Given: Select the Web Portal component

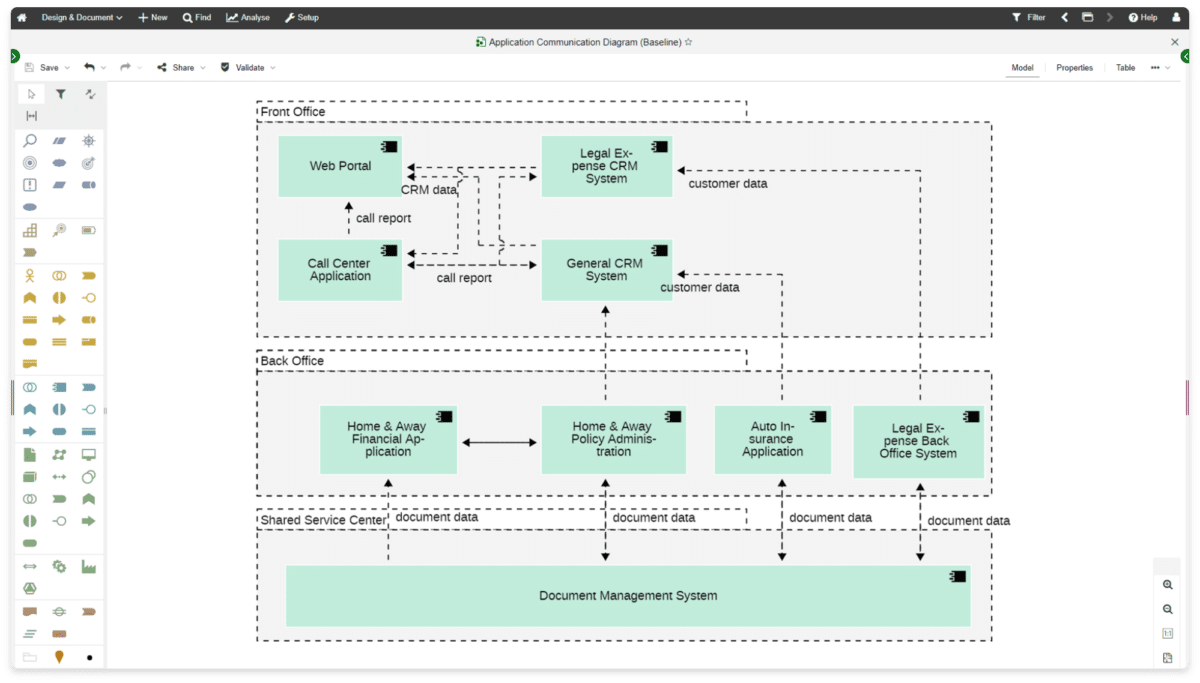Looking at the screenshot, I should tap(340, 166).
